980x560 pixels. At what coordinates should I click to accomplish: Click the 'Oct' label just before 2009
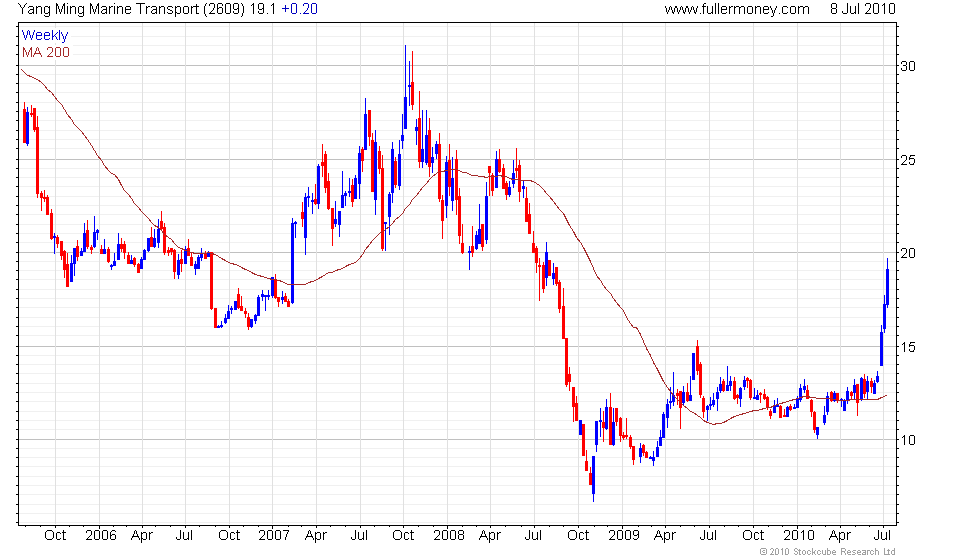pos(578,535)
